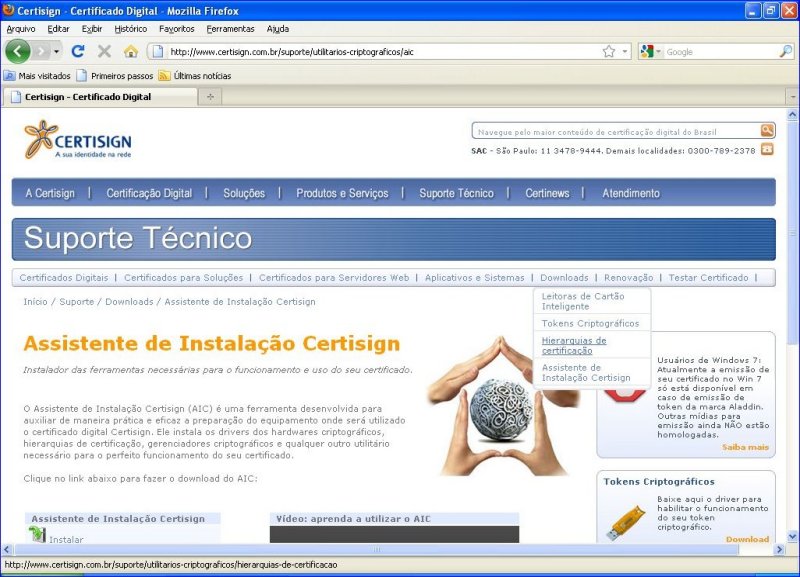
Task: Open the Arquivo menu
Action: [x=21, y=29]
